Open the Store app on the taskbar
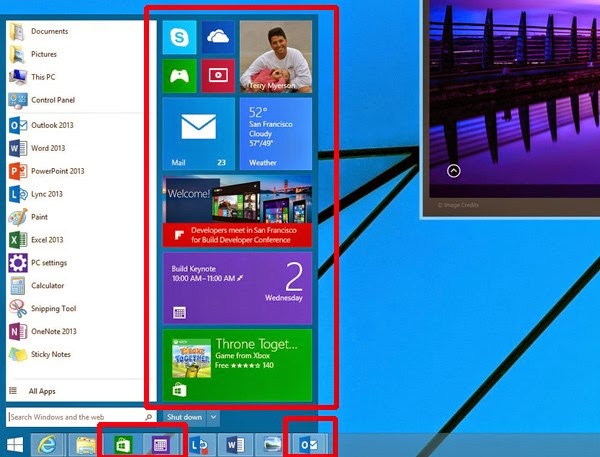The width and height of the screenshot is (600, 457). (x=123, y=445)
